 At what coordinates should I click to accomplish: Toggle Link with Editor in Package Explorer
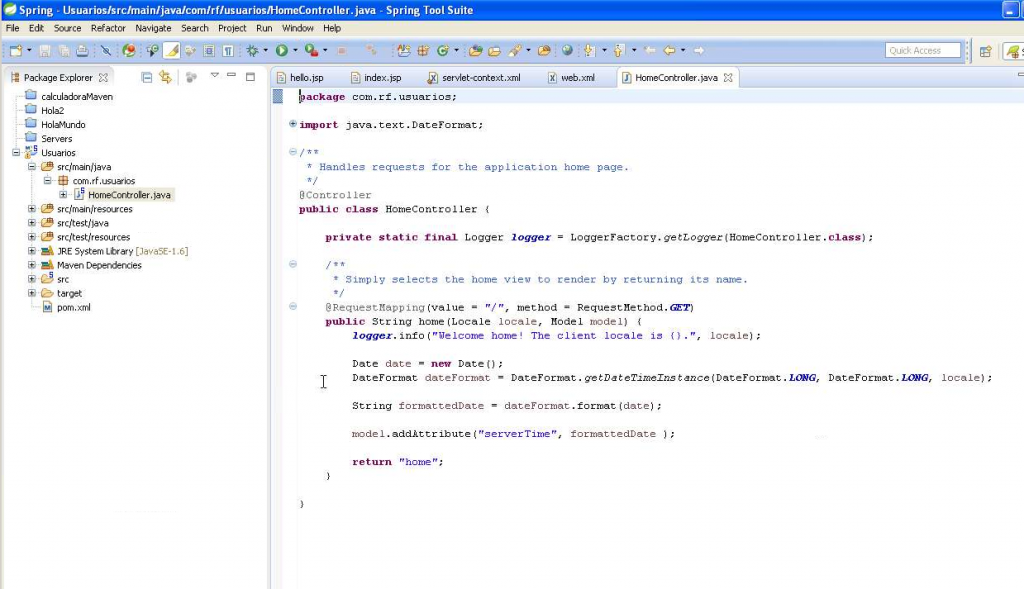(166, 77)
